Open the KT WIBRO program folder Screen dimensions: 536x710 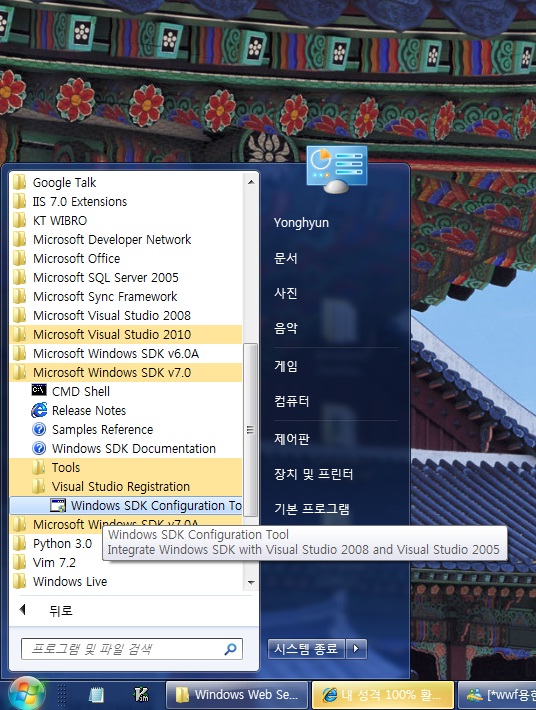[x=126, y=221]
